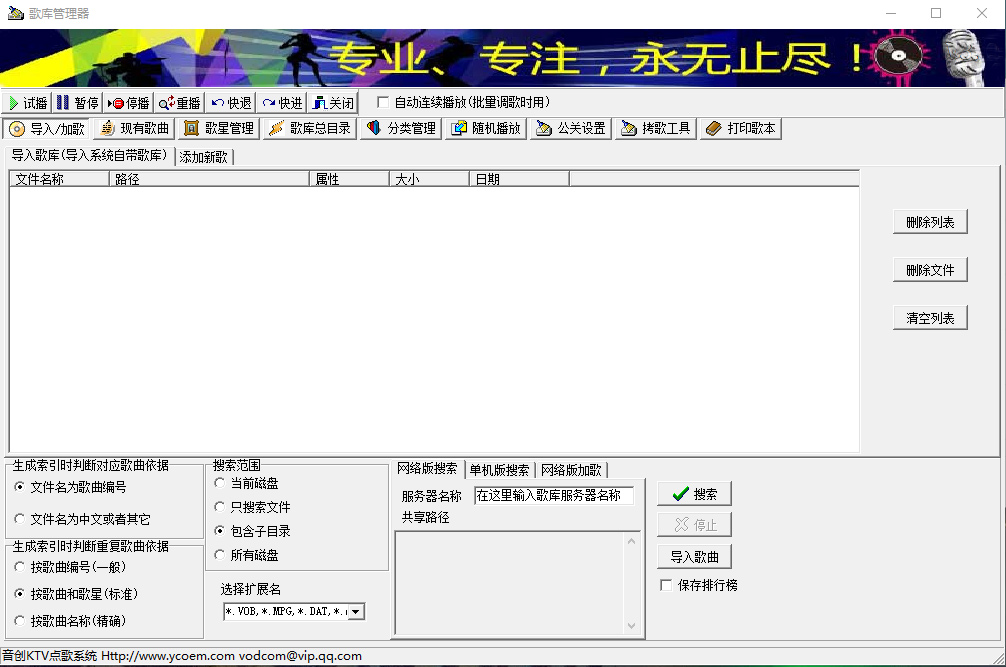Switch to 网络版加歌 tab

tap(571, 470)
